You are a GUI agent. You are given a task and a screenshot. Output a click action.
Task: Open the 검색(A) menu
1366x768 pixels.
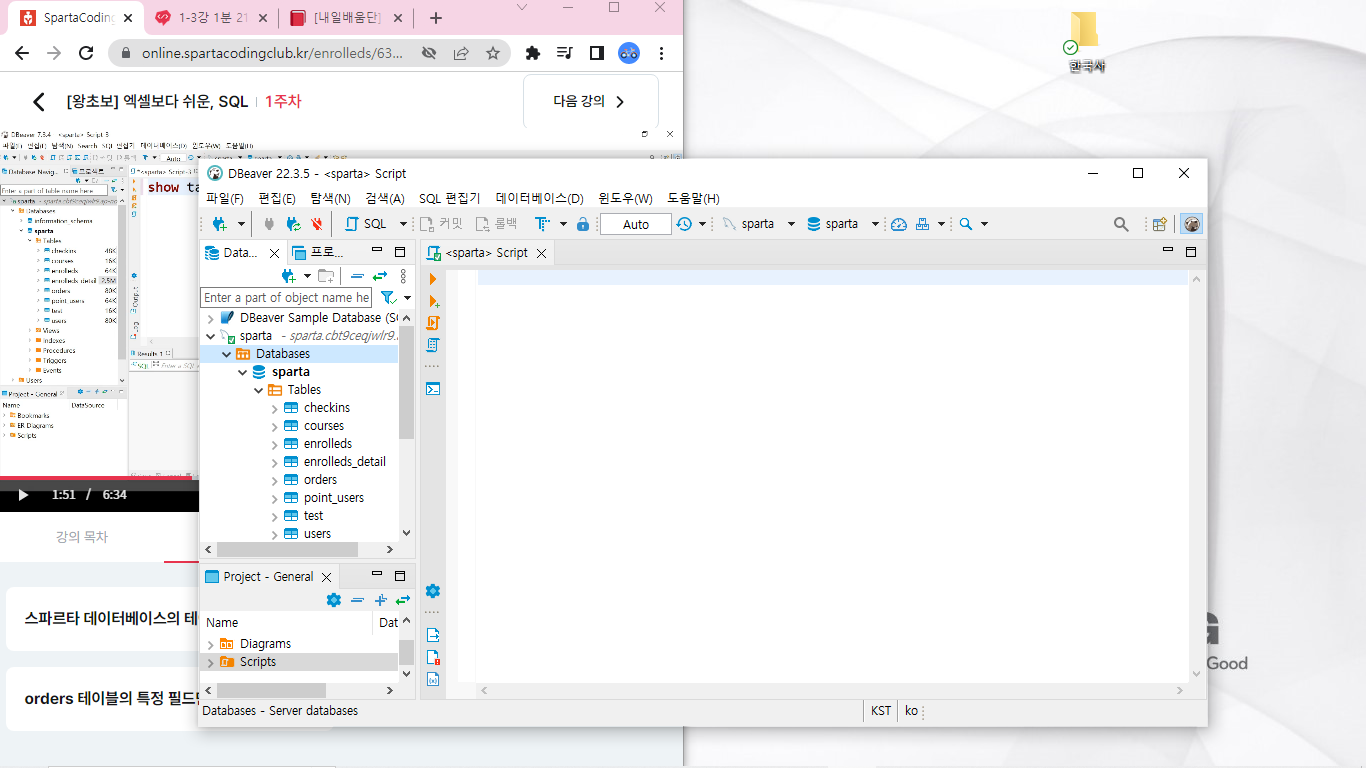(385, 198)
